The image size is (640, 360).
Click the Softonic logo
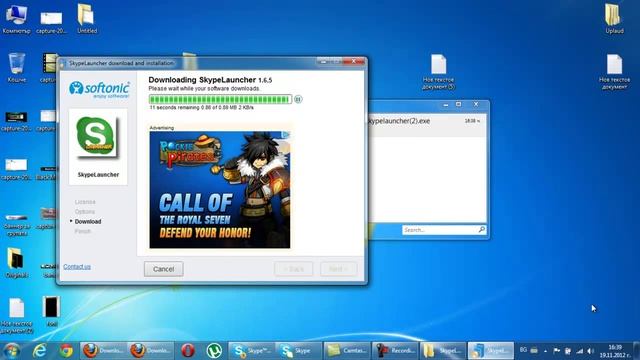(99, 89)
